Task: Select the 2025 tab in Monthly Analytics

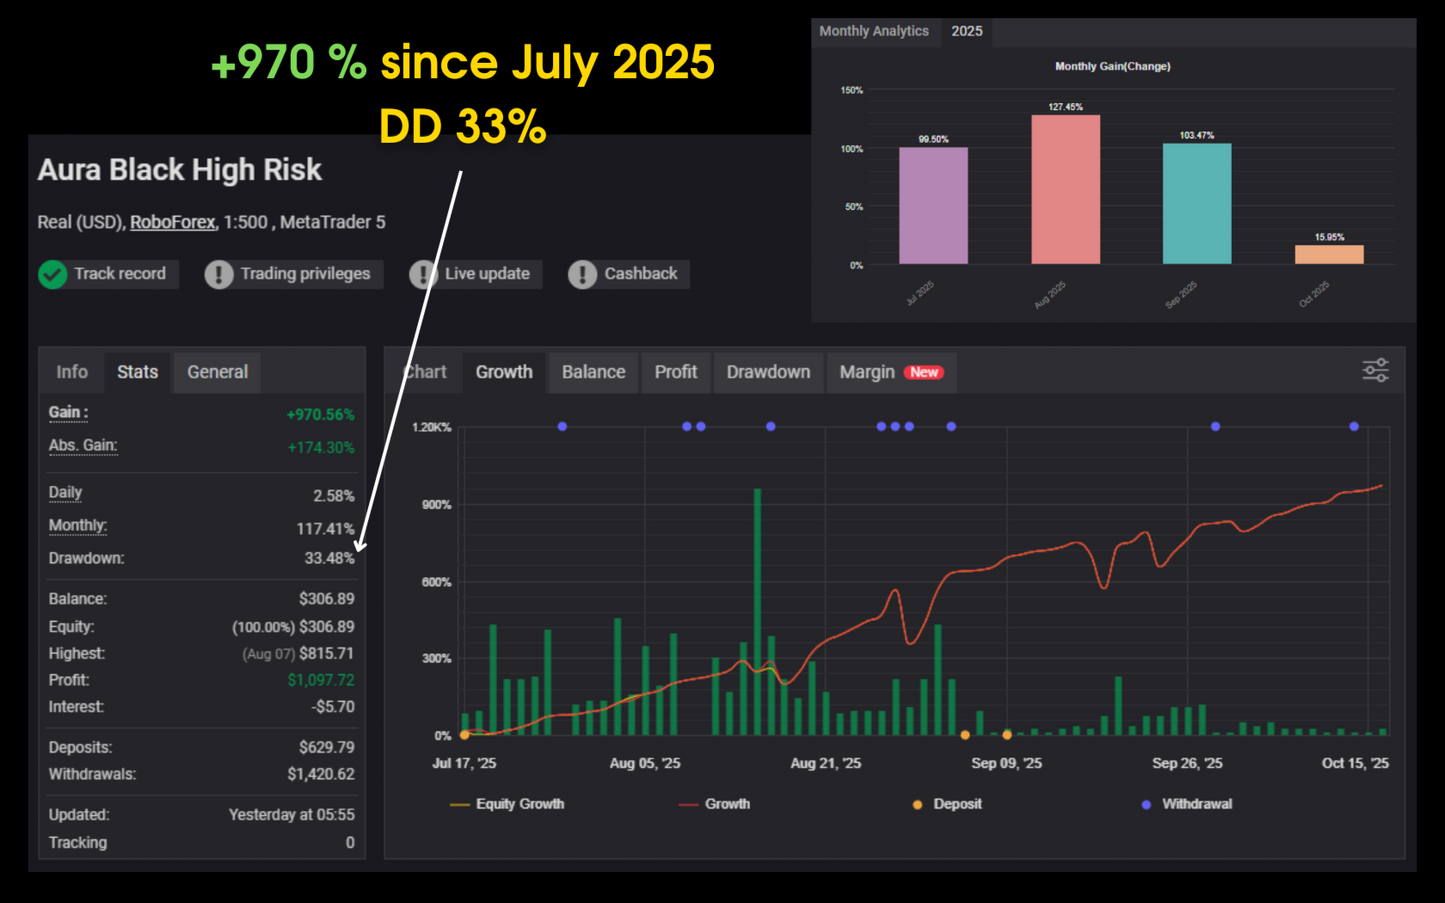Action: point(966,31)
